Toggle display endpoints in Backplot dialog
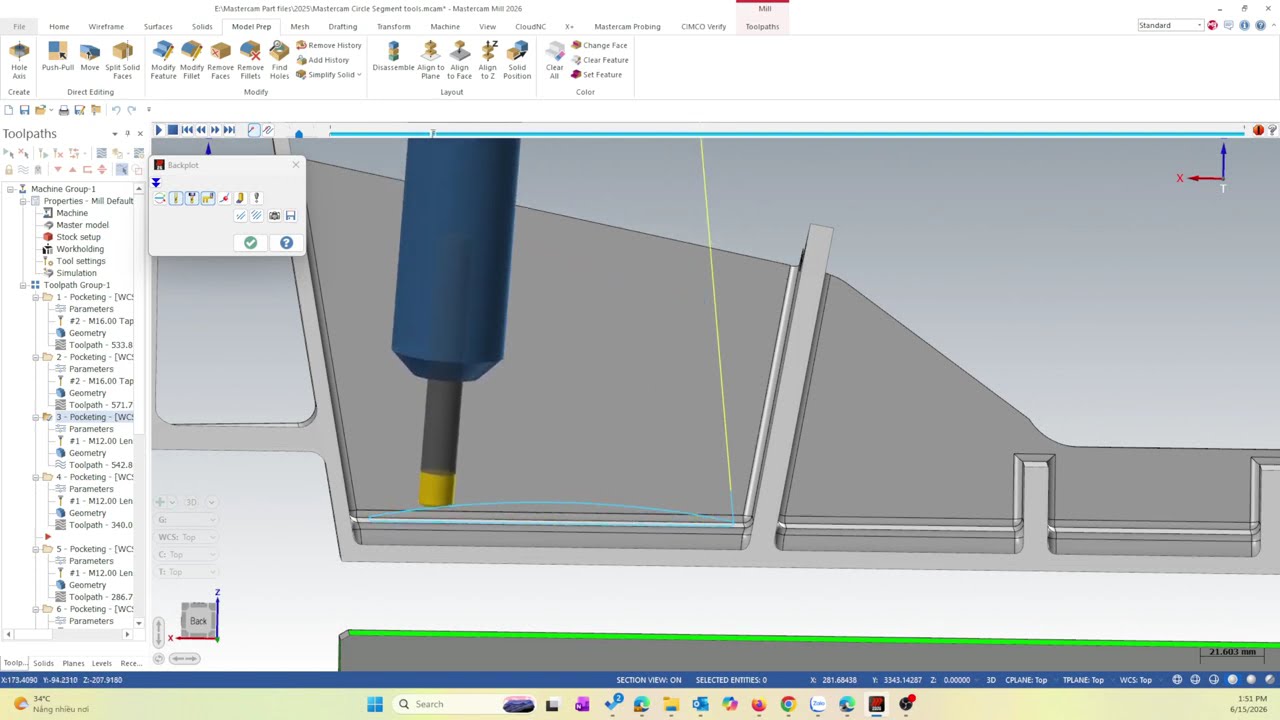Screen dimensions: 1280x720 (x=224, y=199)
